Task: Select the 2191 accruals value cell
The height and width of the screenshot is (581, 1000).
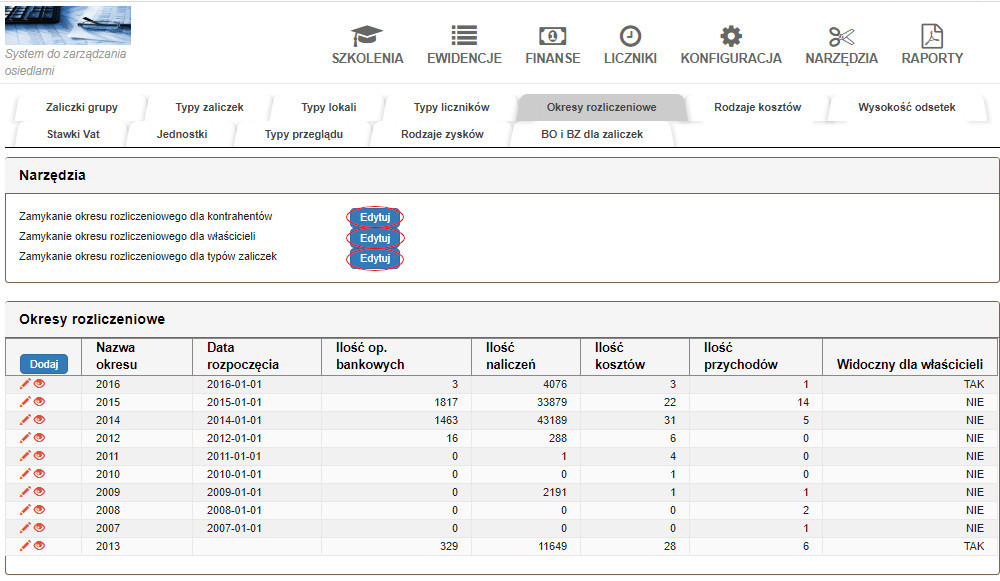Action: tap(525, 492)
